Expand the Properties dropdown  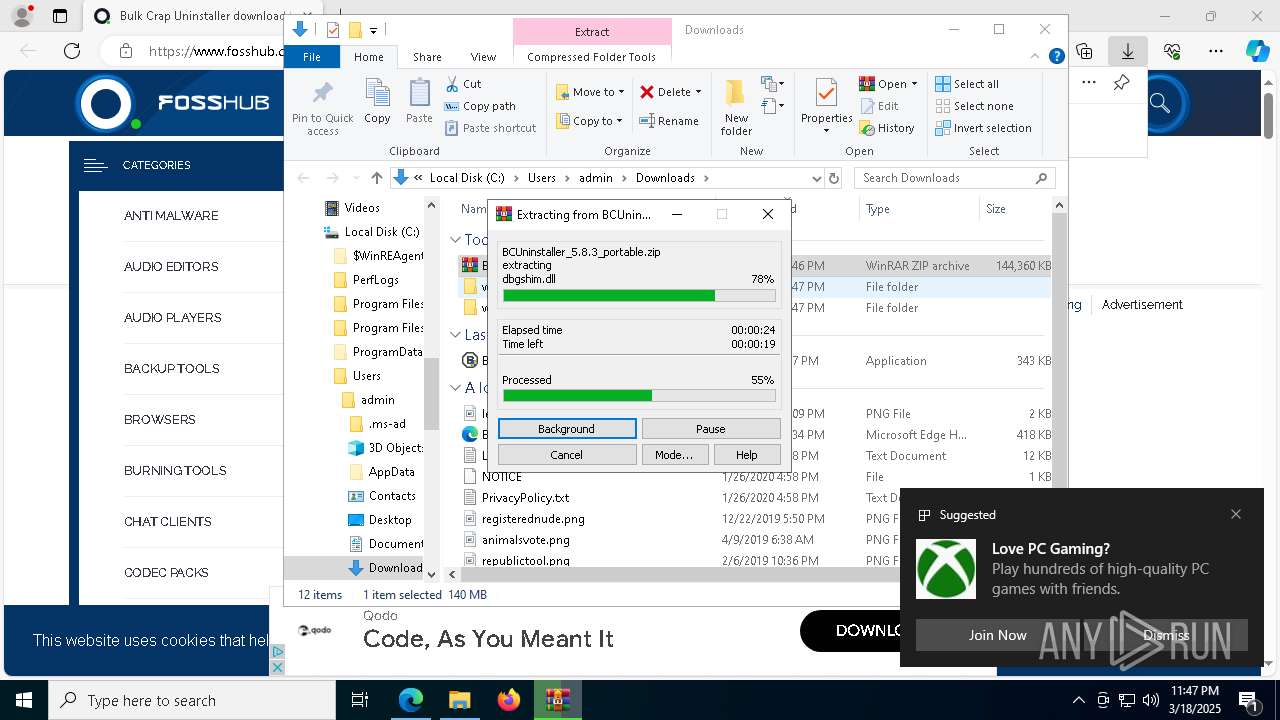(826, 130)
